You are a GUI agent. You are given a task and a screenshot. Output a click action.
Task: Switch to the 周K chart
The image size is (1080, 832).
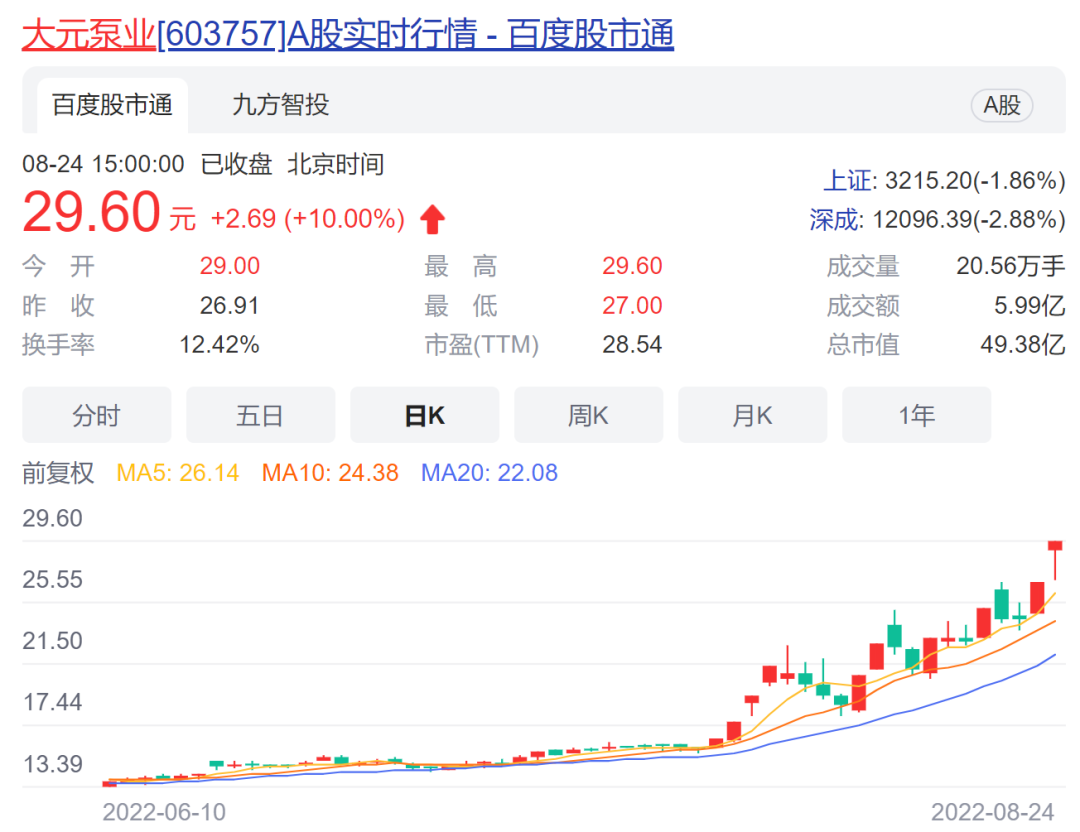coord(588,414)
